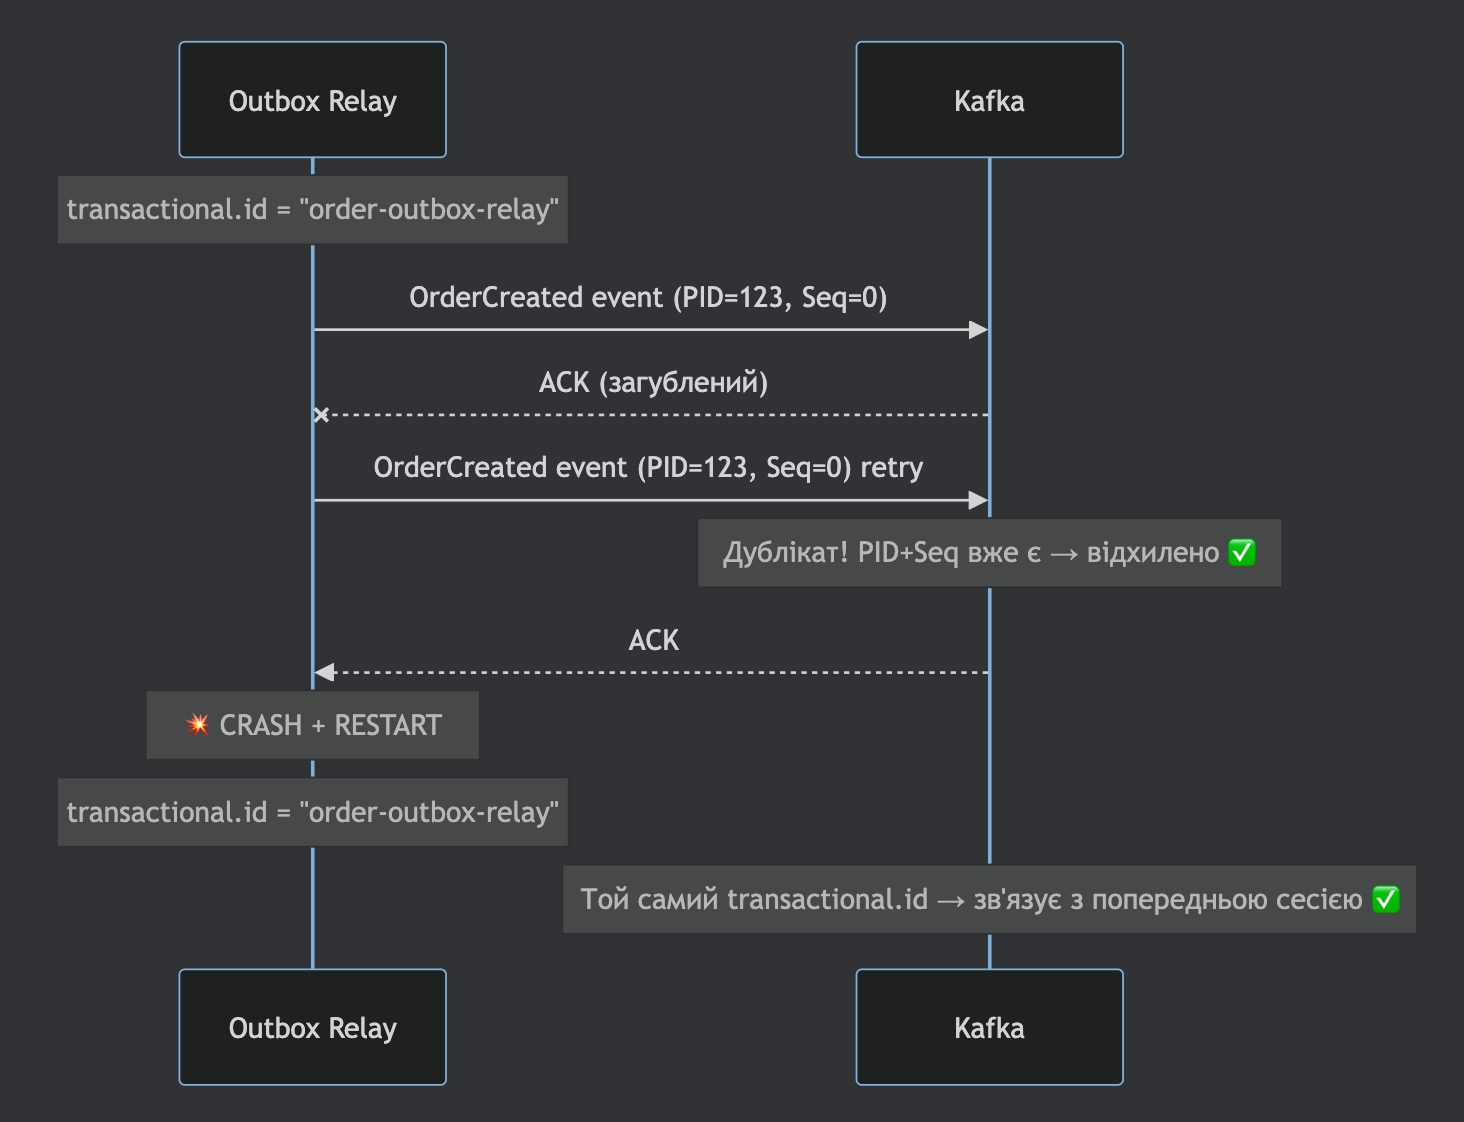Select the top Kafka participant box
The width and height of the screenshot is (1464, 1122).
coord(989,100)
